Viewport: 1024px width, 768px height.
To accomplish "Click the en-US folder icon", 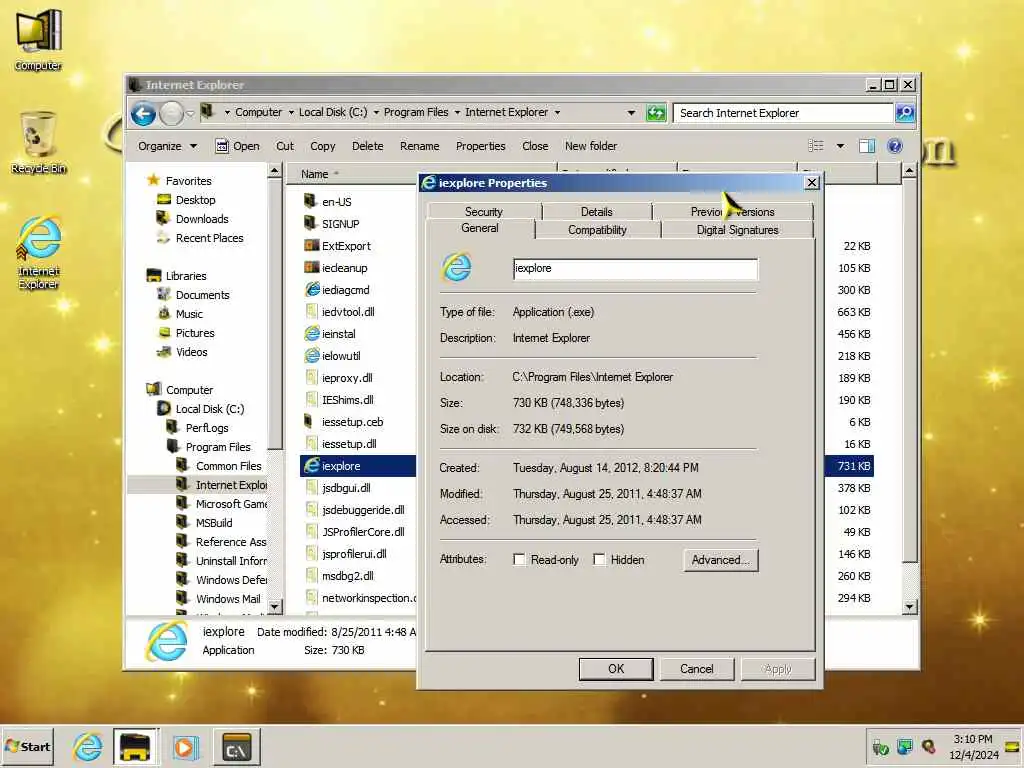I will (x=311, y=201).
